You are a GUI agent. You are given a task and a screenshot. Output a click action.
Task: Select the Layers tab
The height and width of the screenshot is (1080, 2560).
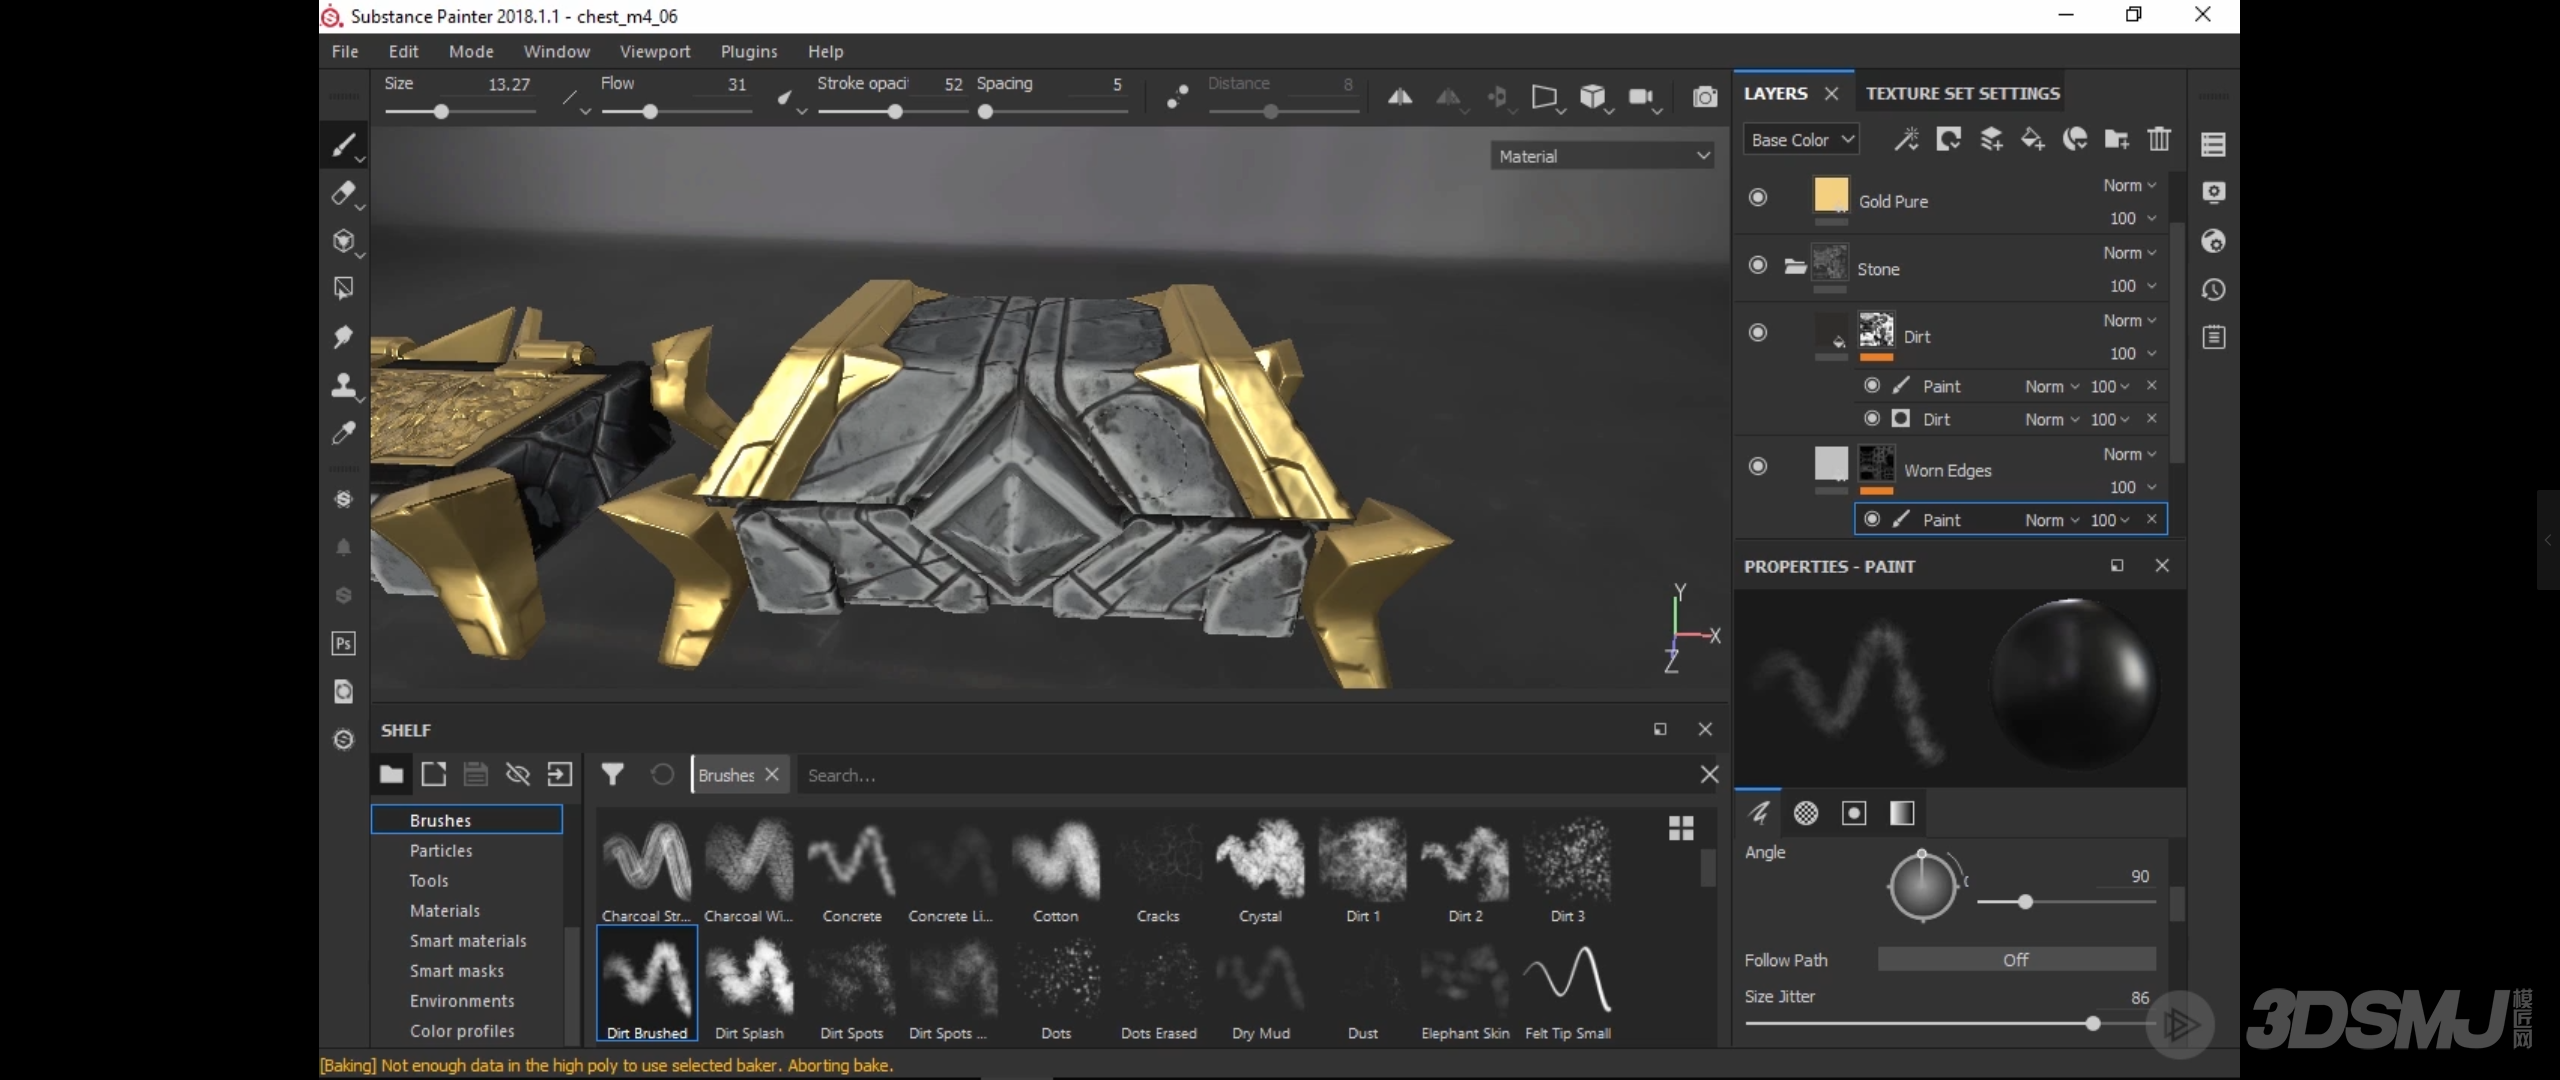[x=1776, y=93]
